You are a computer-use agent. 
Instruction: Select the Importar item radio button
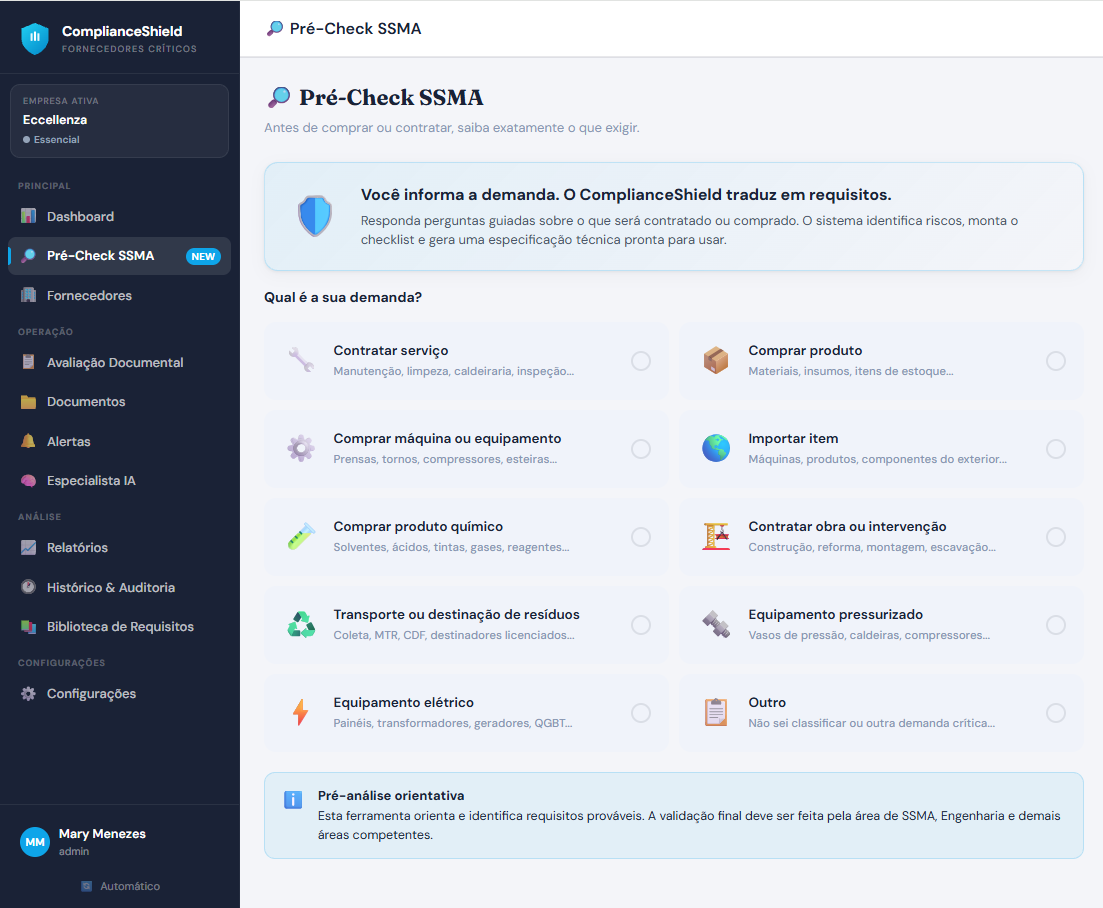pyautogui.click(x=1056, y=449)
